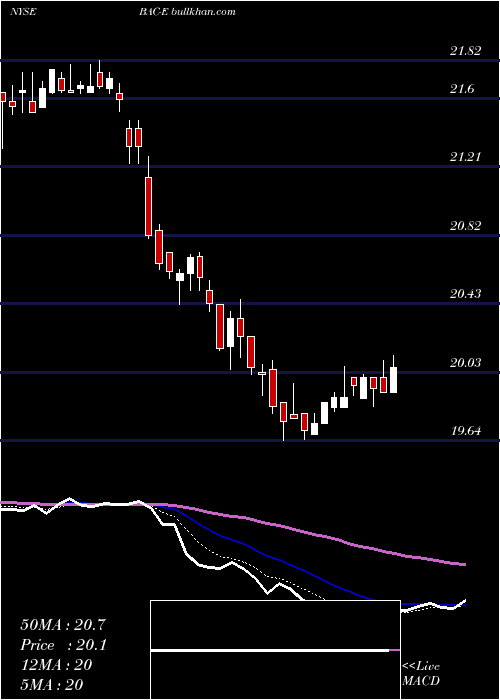The height and width of the screenshot is (700, 500).
Task: Click the 20.03 price level label
Action: [466, 362]
